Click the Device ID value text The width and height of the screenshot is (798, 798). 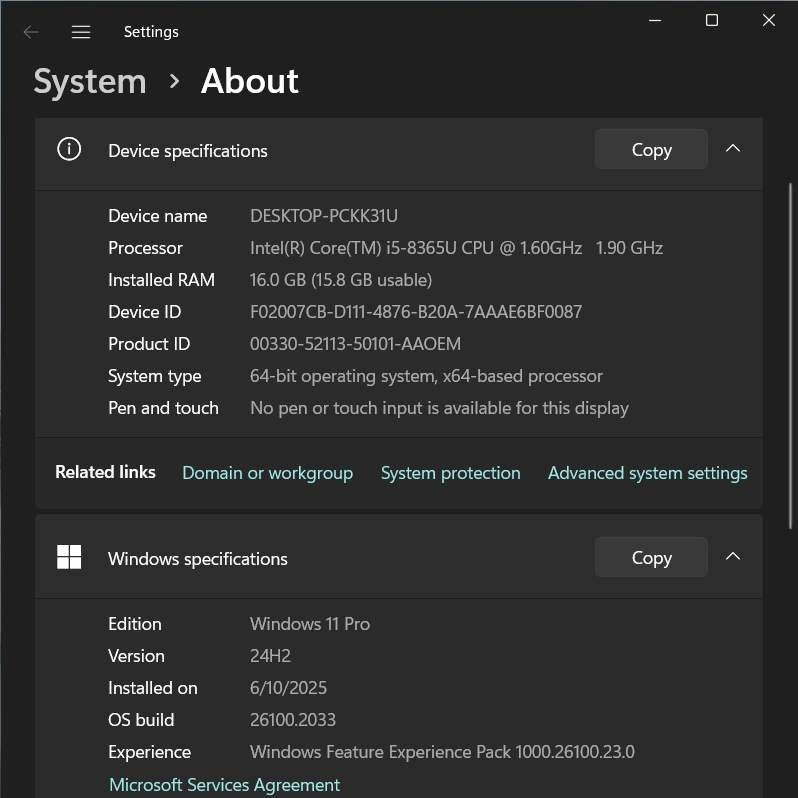(415, 312)
